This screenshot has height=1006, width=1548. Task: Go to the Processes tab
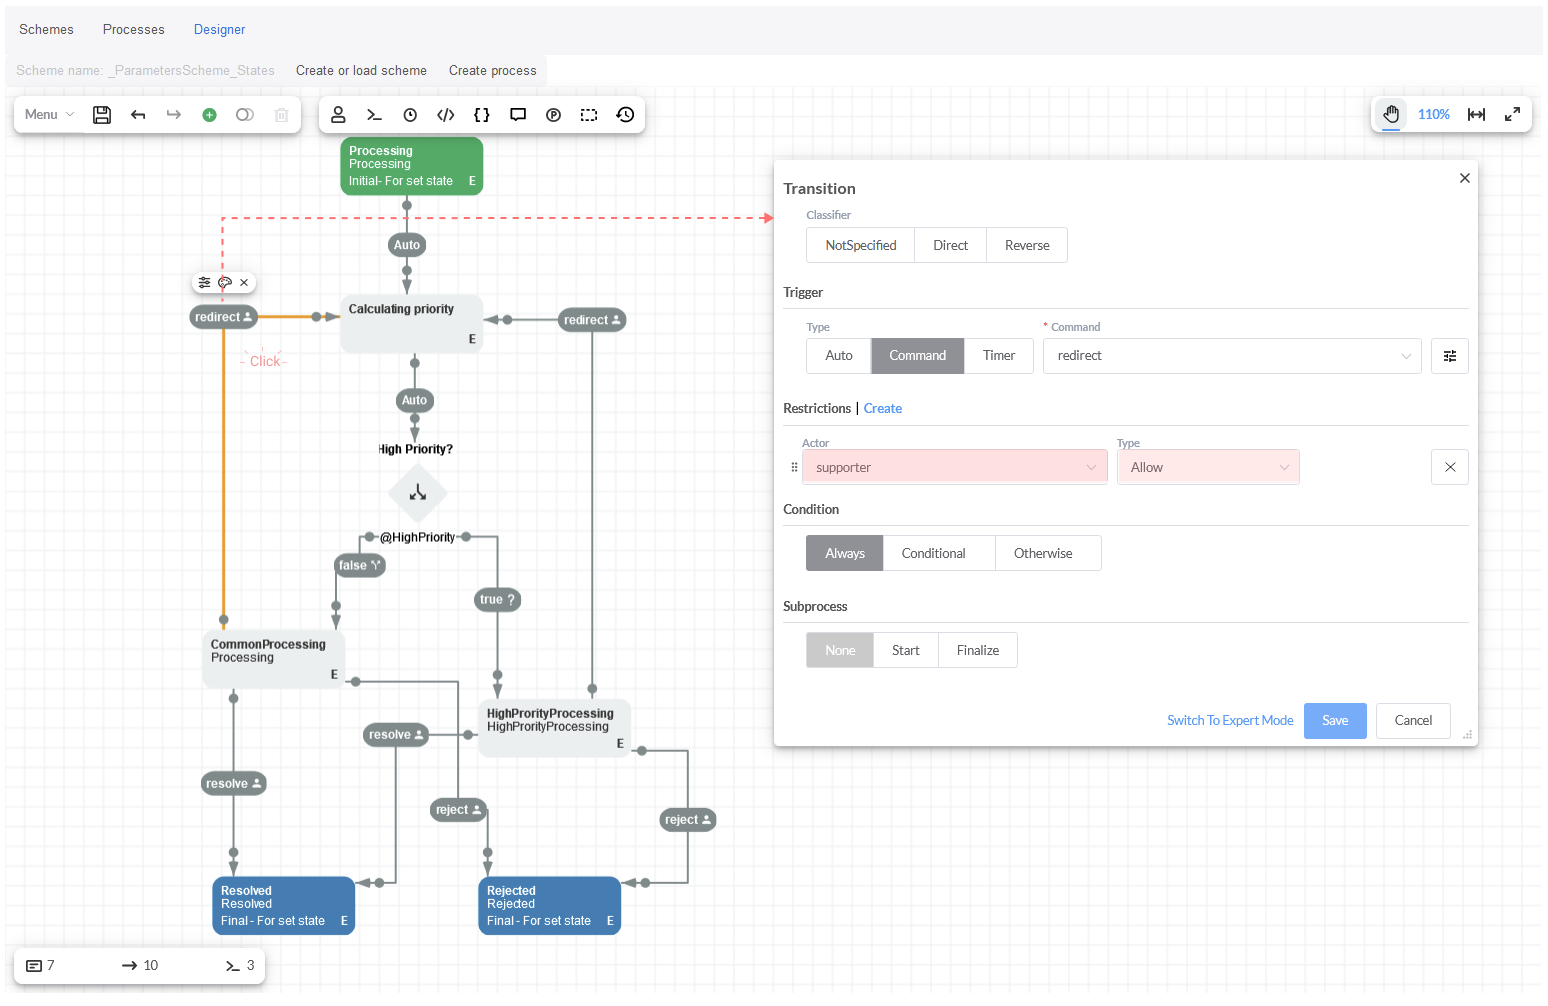point(134,29)
